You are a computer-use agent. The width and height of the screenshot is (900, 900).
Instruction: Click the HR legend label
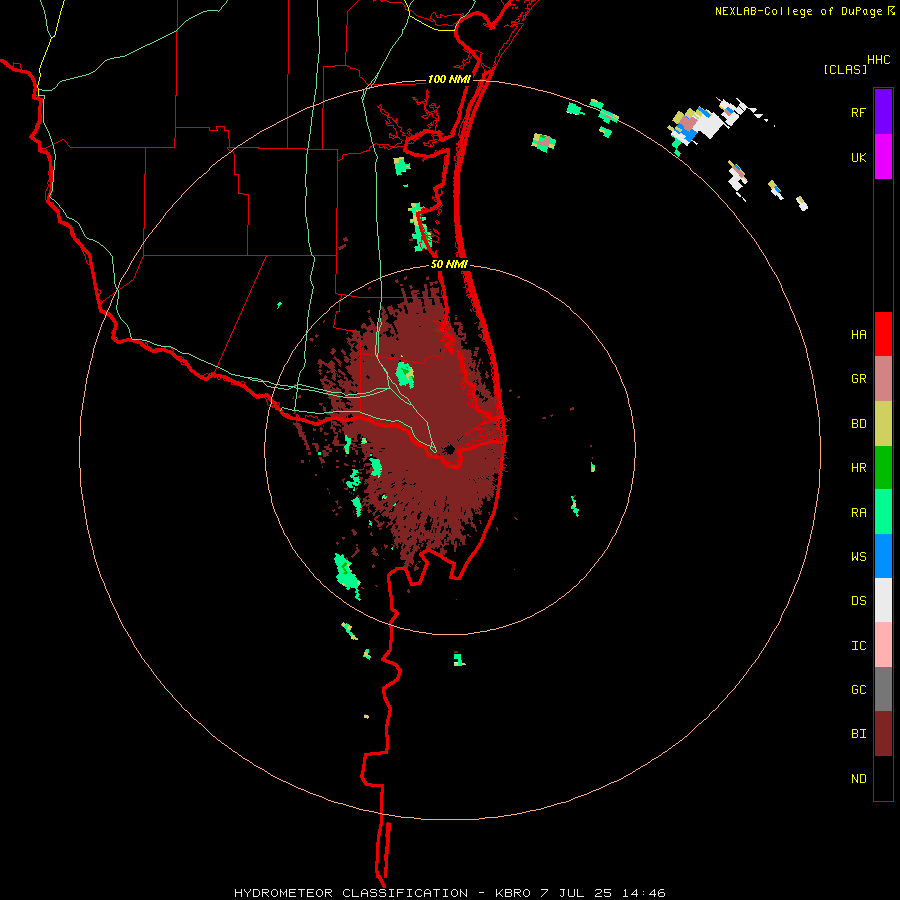pos(858,468)
